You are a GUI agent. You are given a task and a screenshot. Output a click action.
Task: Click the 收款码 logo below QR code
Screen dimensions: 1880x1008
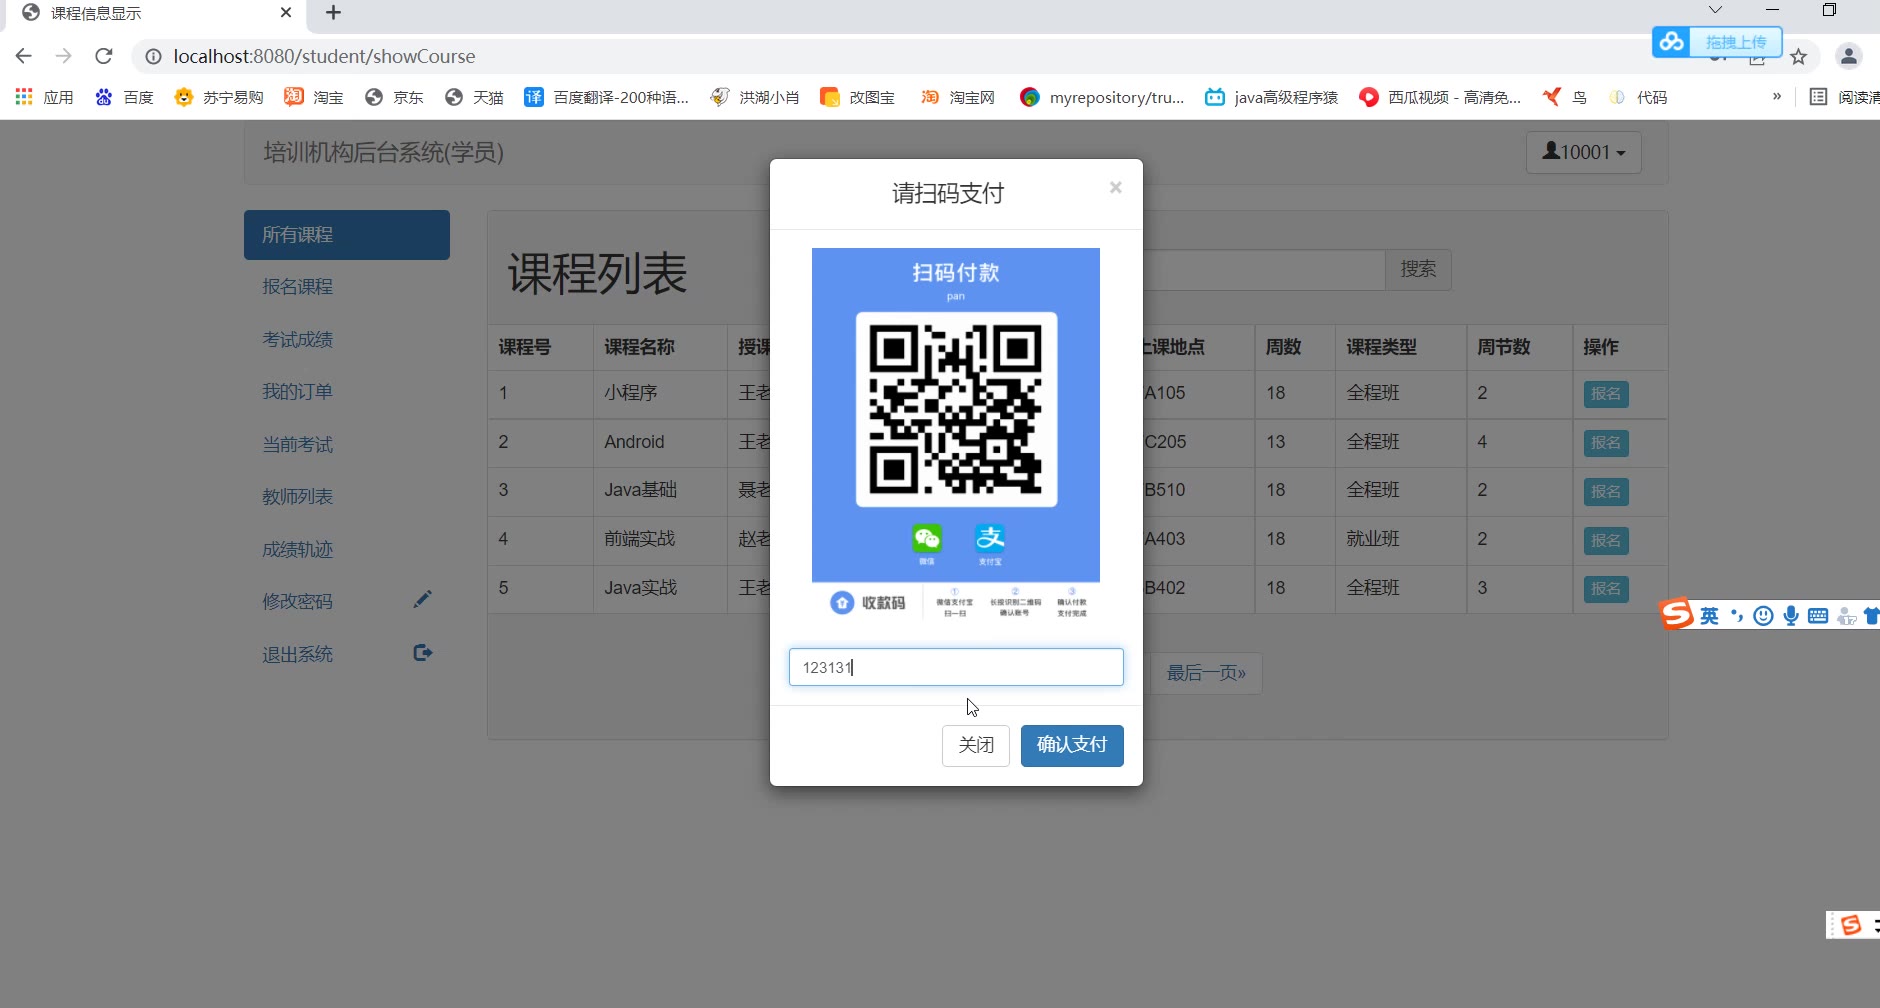(868, 603)
